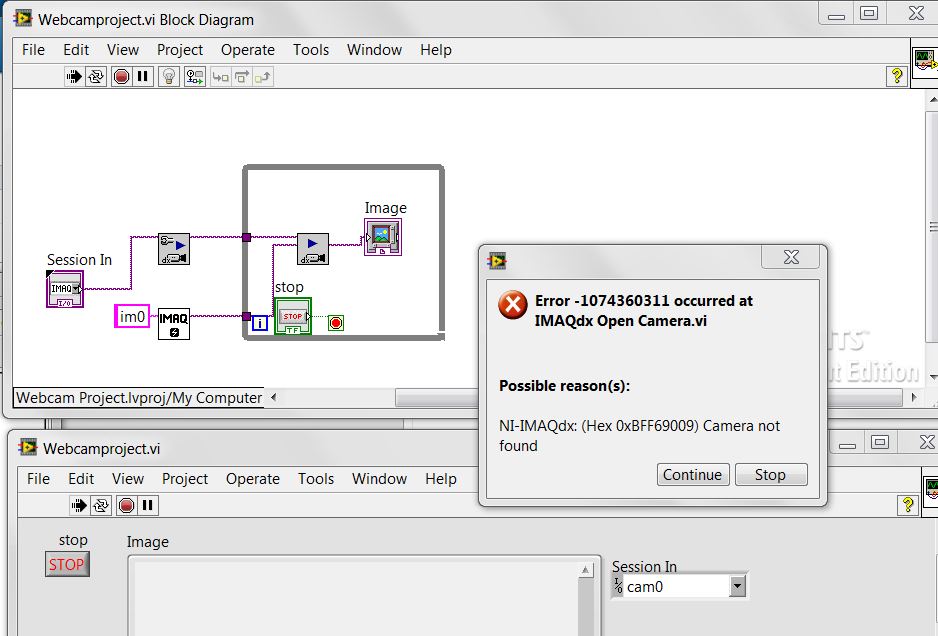Viewport: 938px width, 636px height.
Task: Select the IMAQ Create node
Action: [173, 324]
